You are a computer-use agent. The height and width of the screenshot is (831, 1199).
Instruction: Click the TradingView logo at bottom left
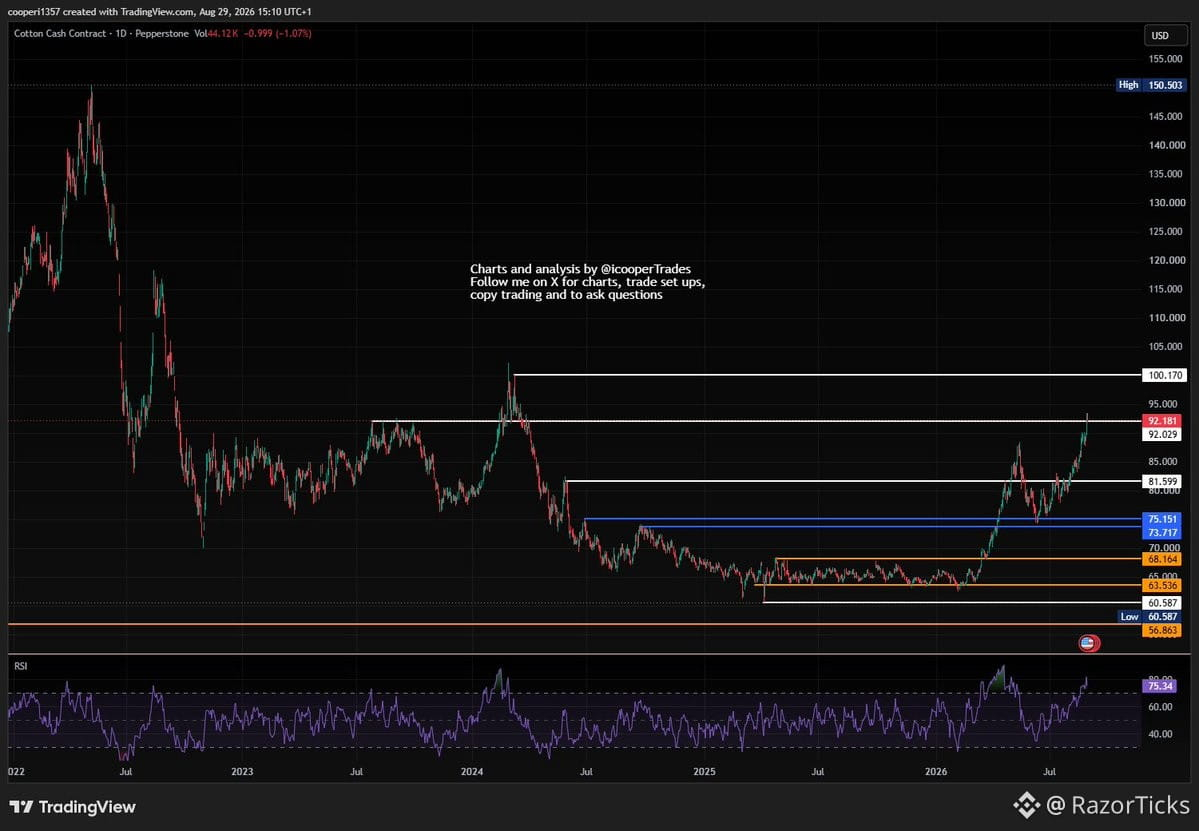click(73, 807)
